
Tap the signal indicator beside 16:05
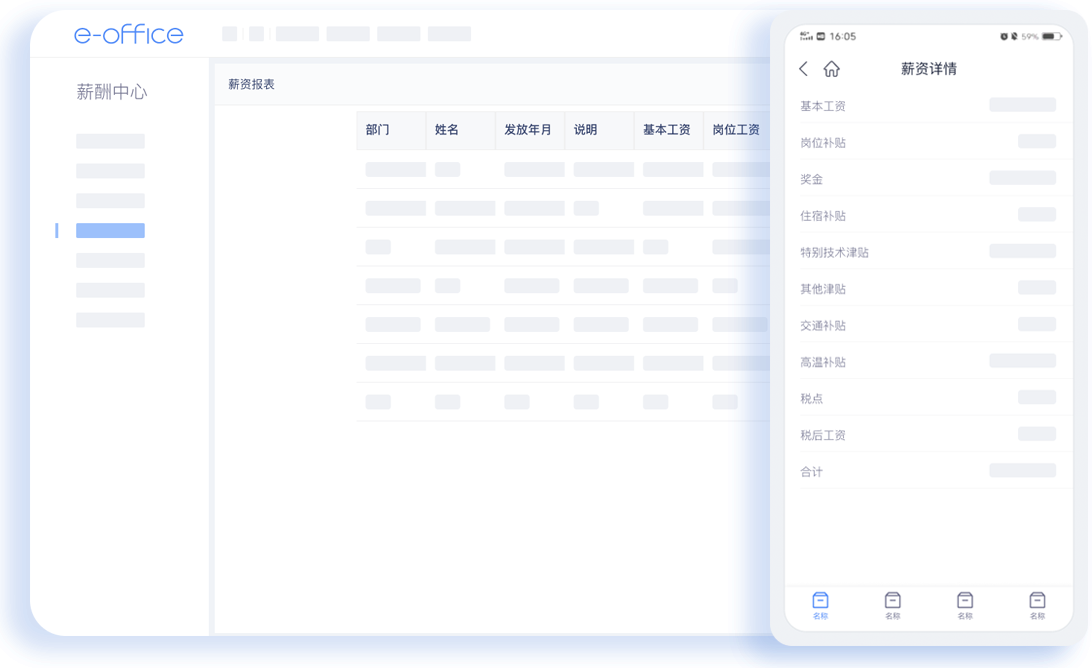coord(806,37)
